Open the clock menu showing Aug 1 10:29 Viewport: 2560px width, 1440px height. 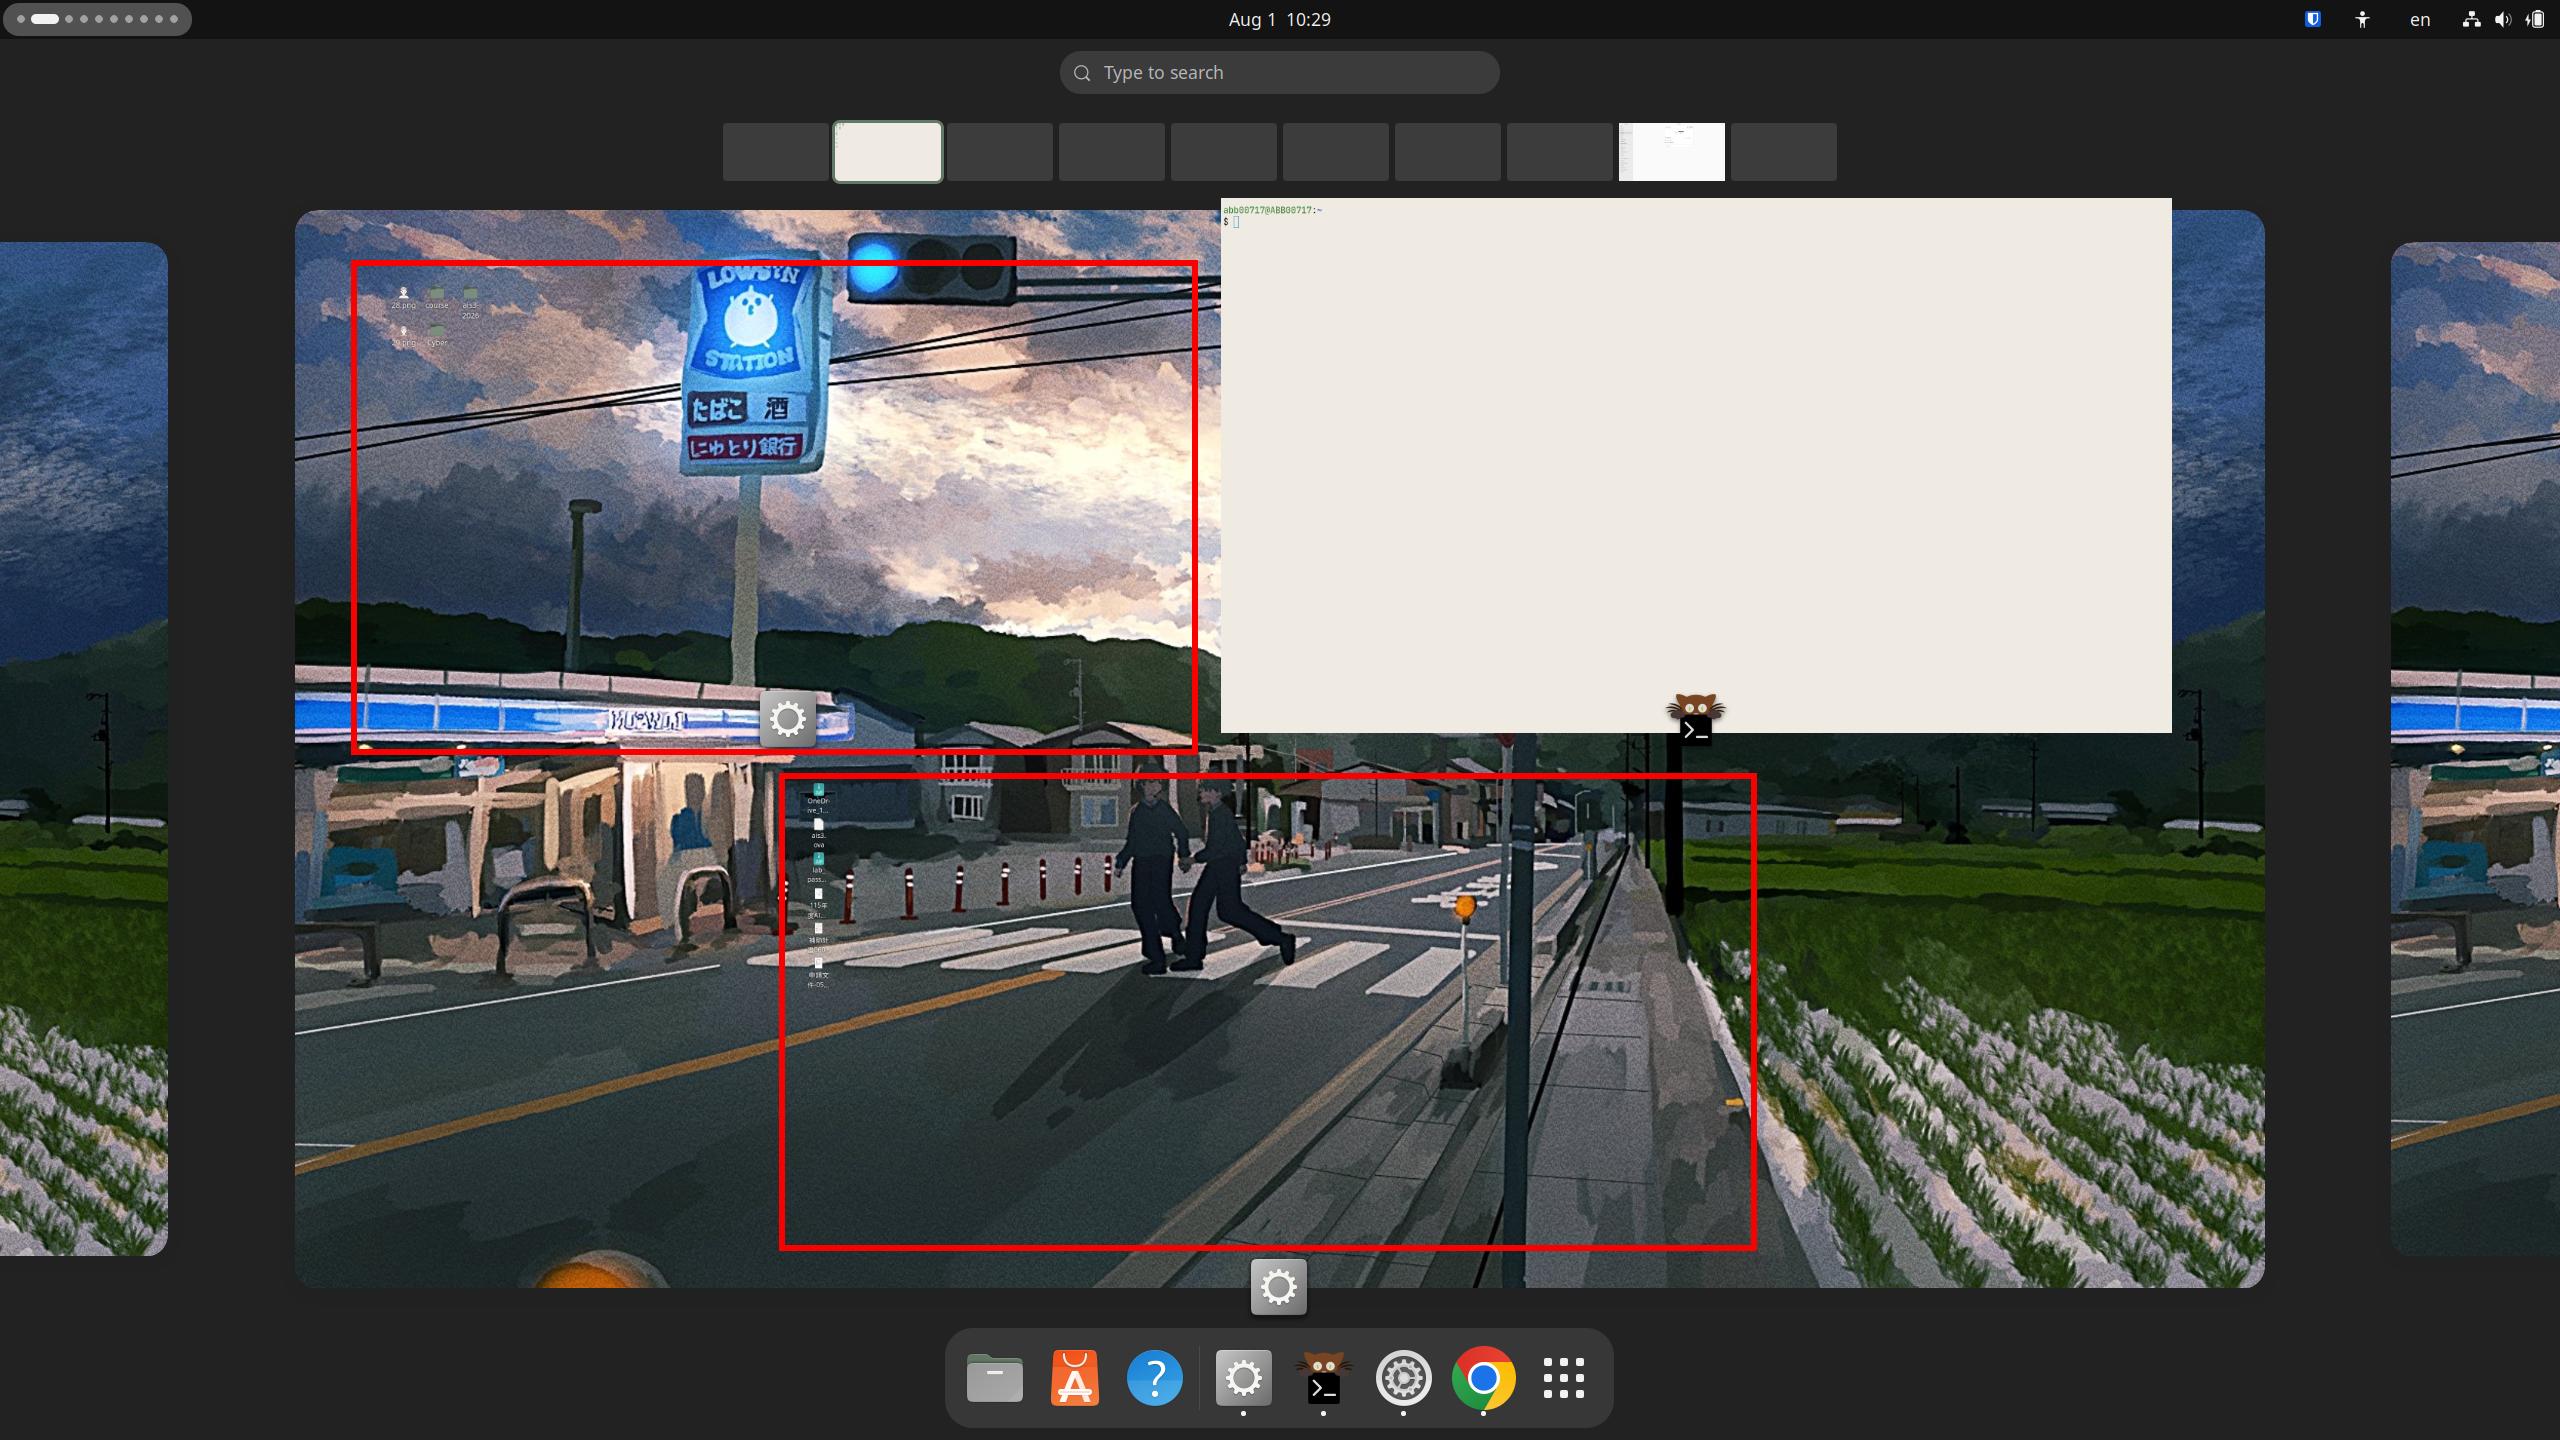click(x=1279, y=19)
